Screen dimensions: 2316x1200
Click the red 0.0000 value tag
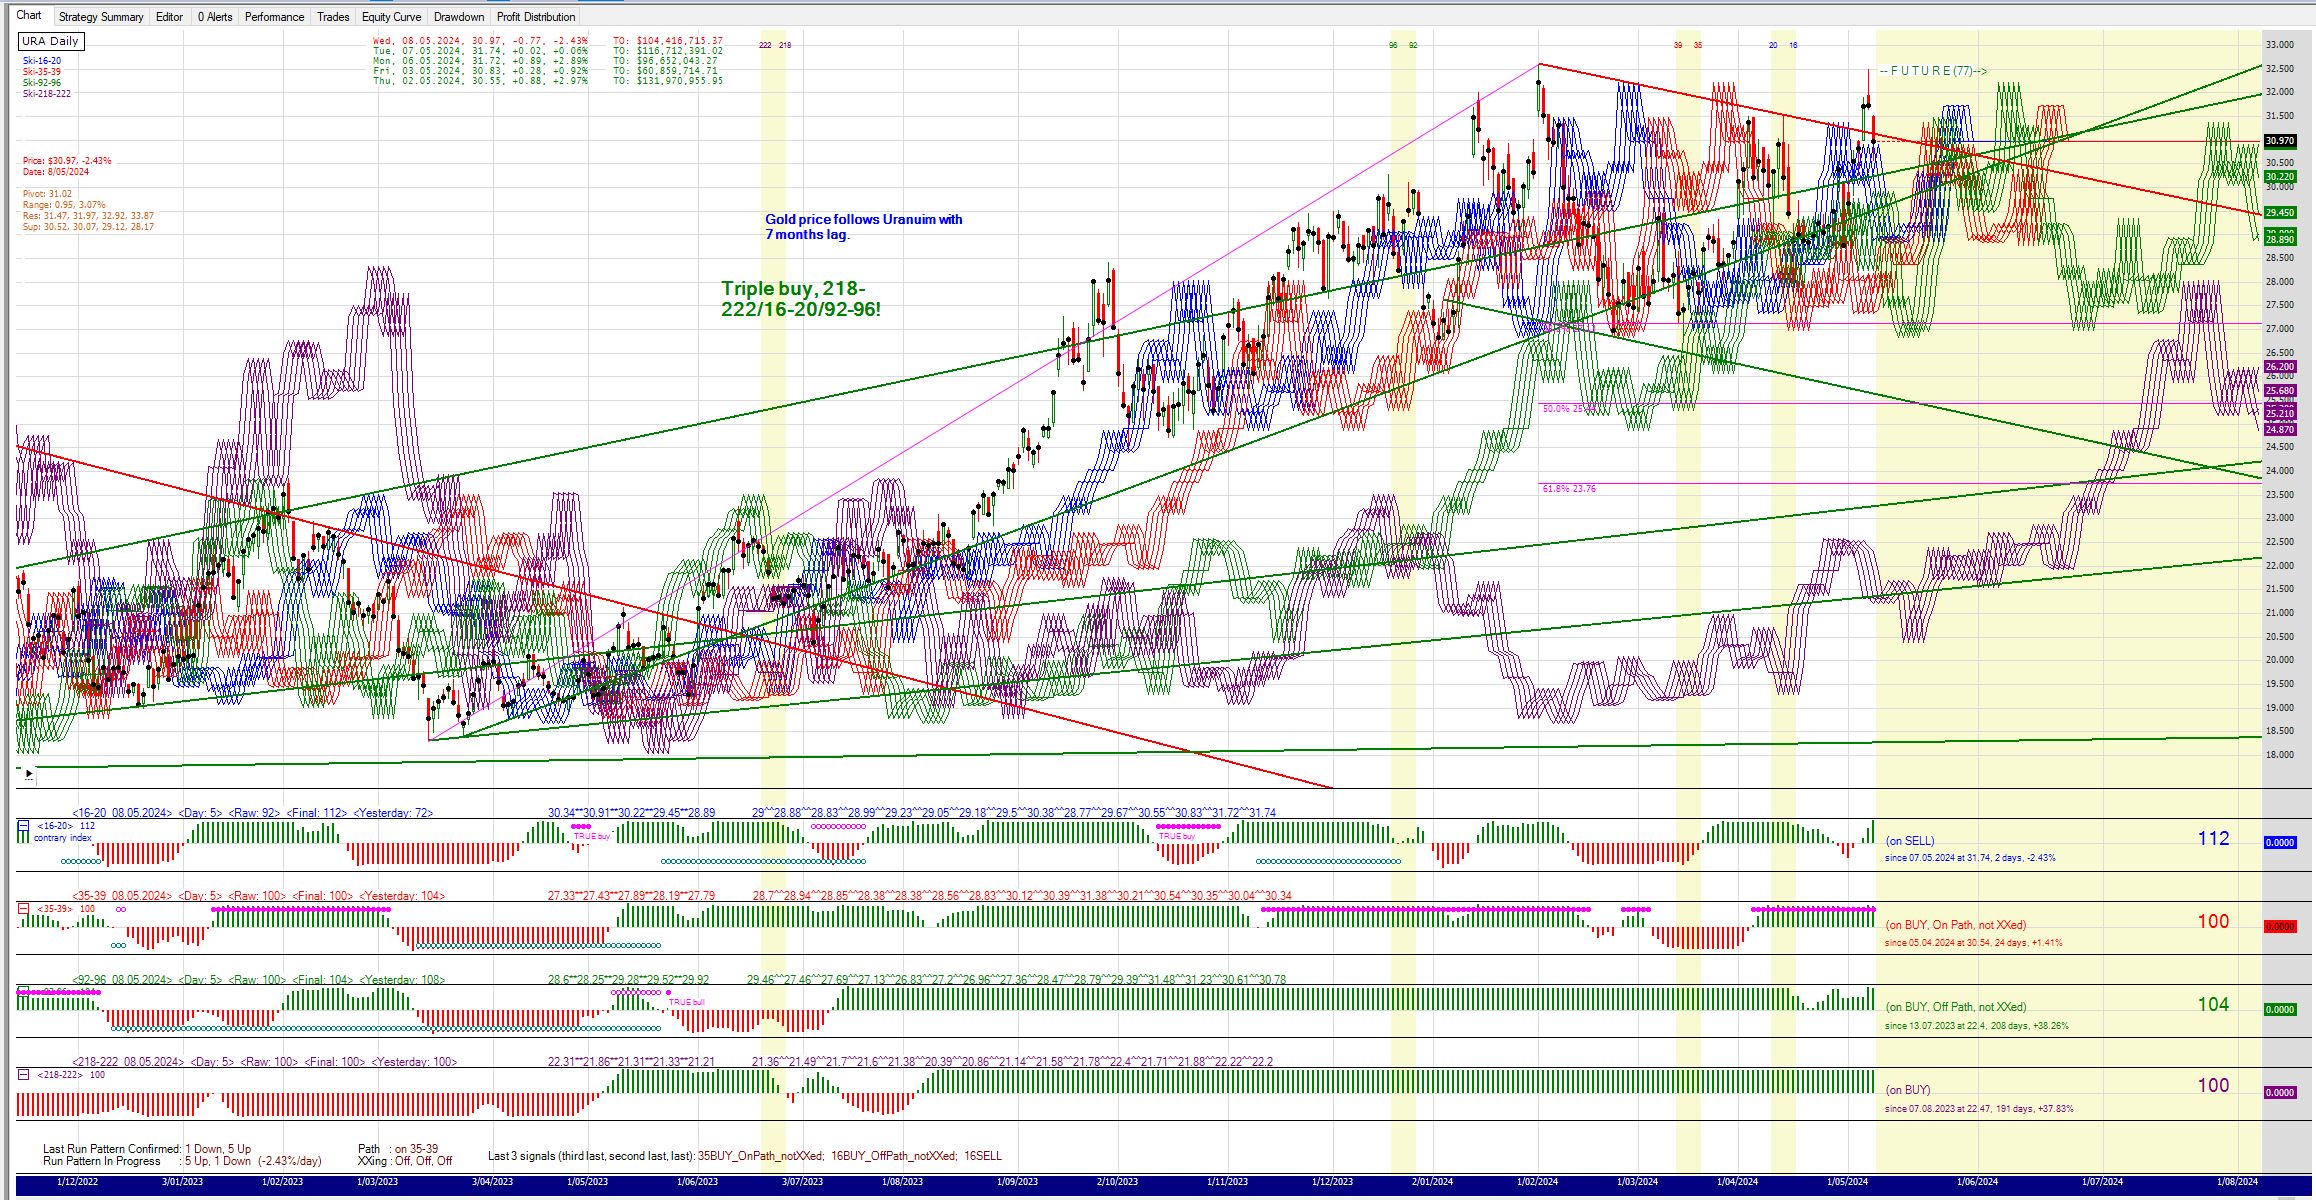2279,927
